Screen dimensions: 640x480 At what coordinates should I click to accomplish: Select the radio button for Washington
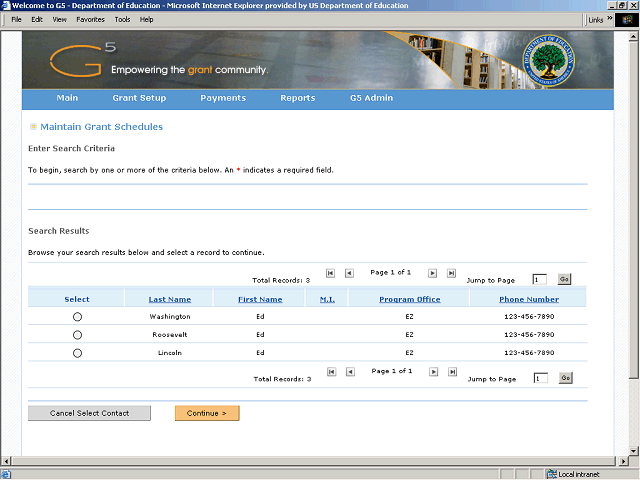[x=77, y=317]
